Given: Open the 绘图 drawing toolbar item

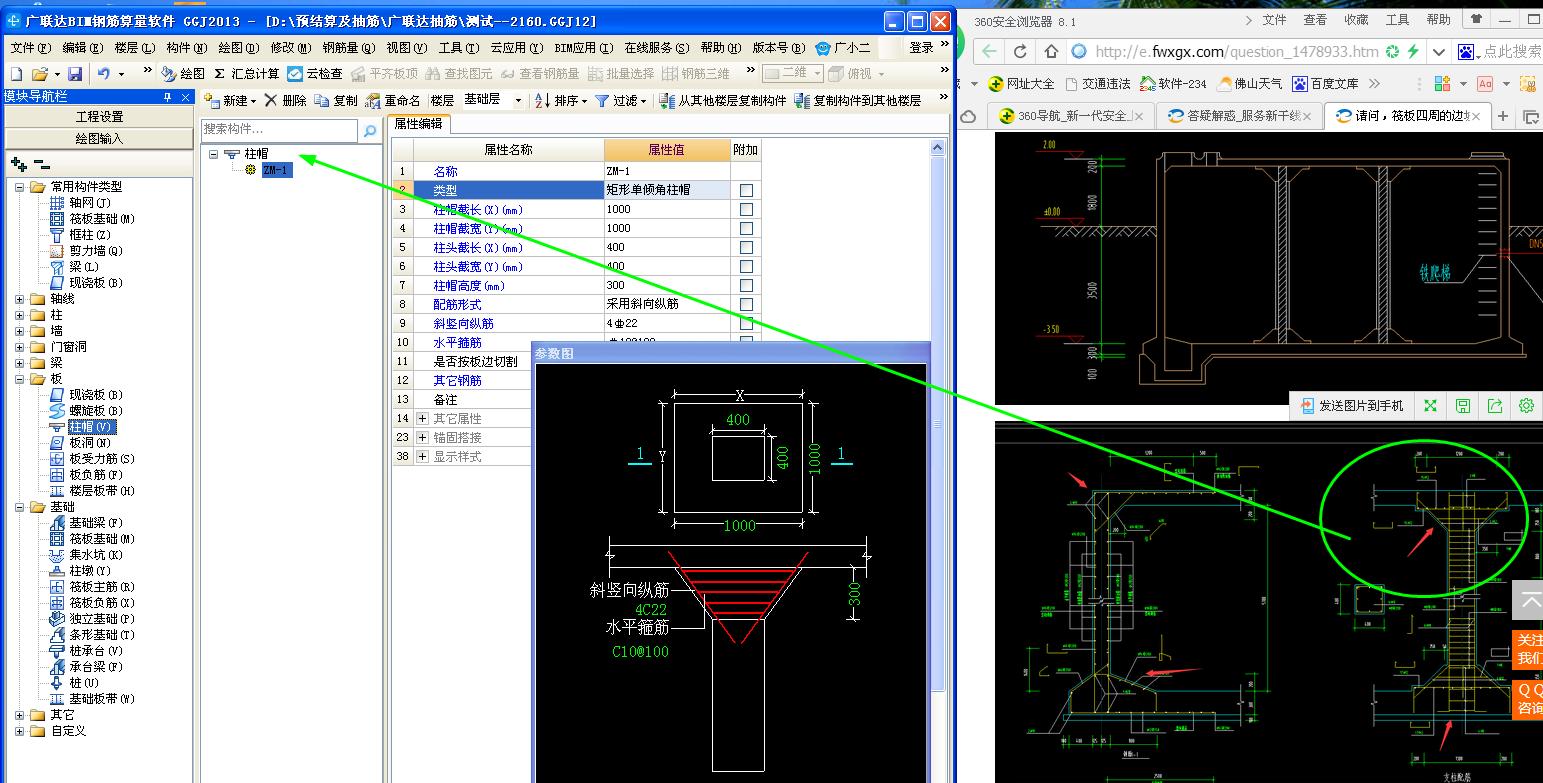Looking at the screenshot, I should [x=184, y=74].
